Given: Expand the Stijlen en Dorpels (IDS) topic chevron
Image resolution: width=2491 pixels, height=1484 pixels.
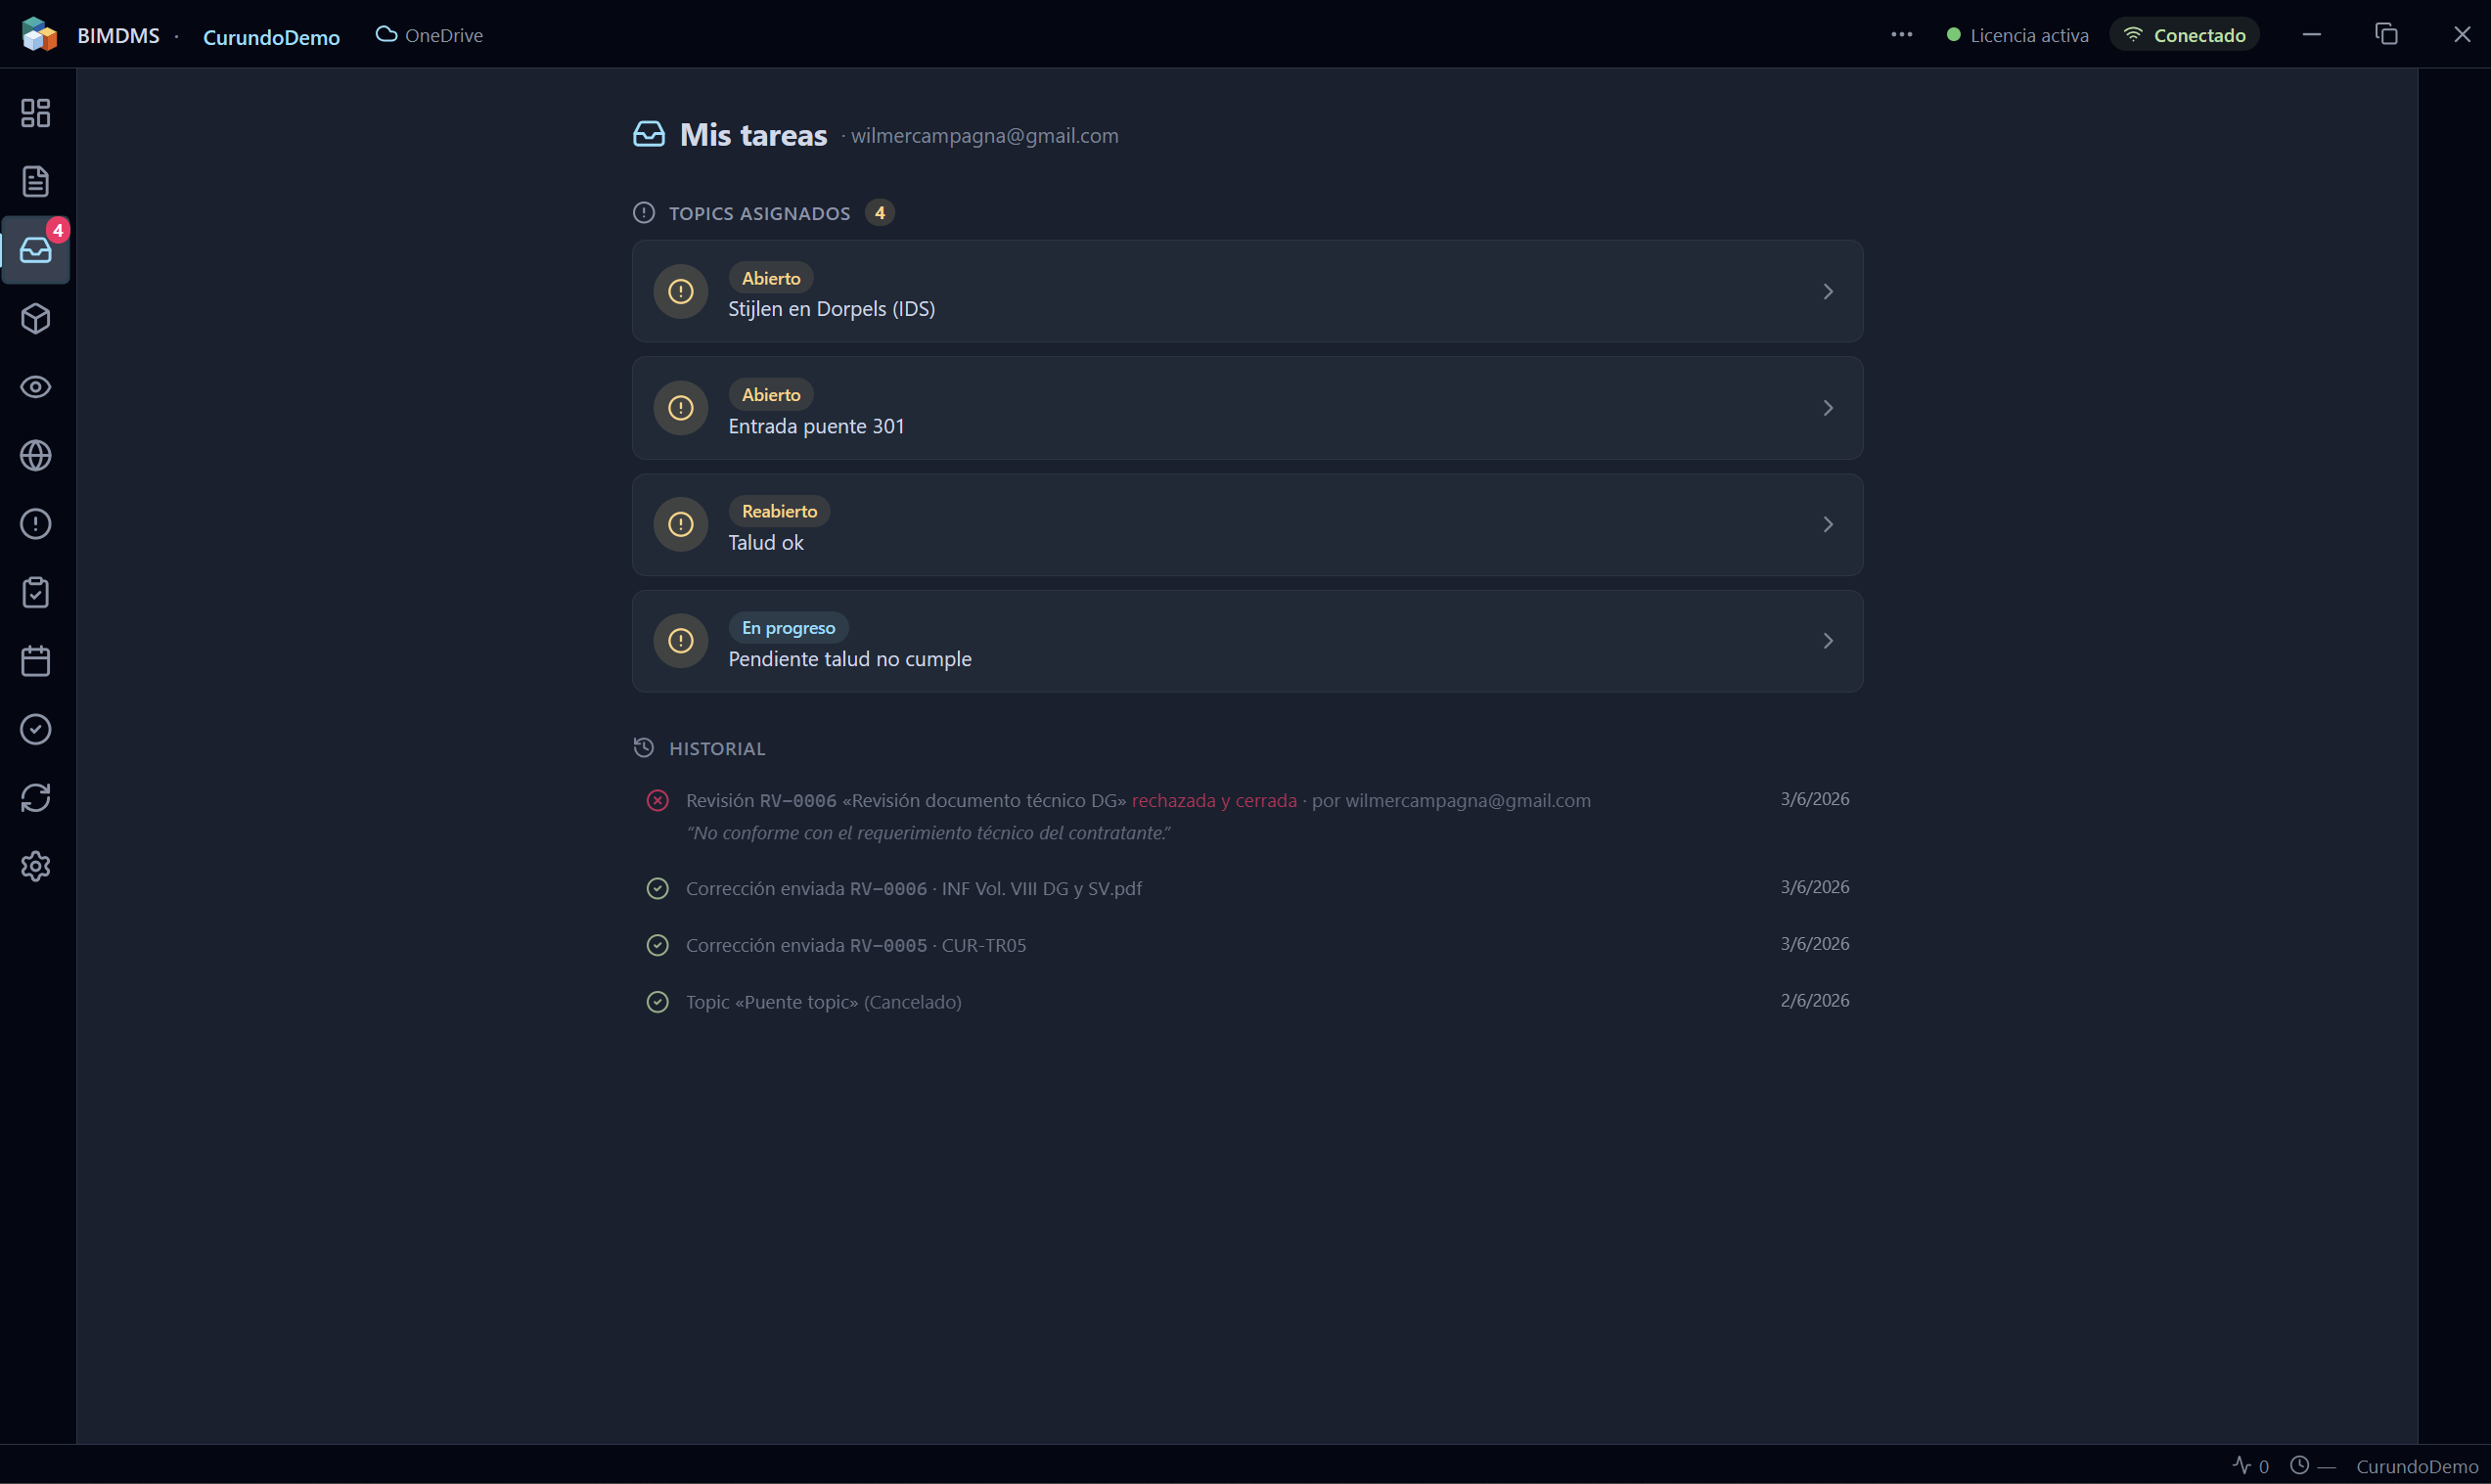Looking at the screenshot, I should coord(1827,292).
